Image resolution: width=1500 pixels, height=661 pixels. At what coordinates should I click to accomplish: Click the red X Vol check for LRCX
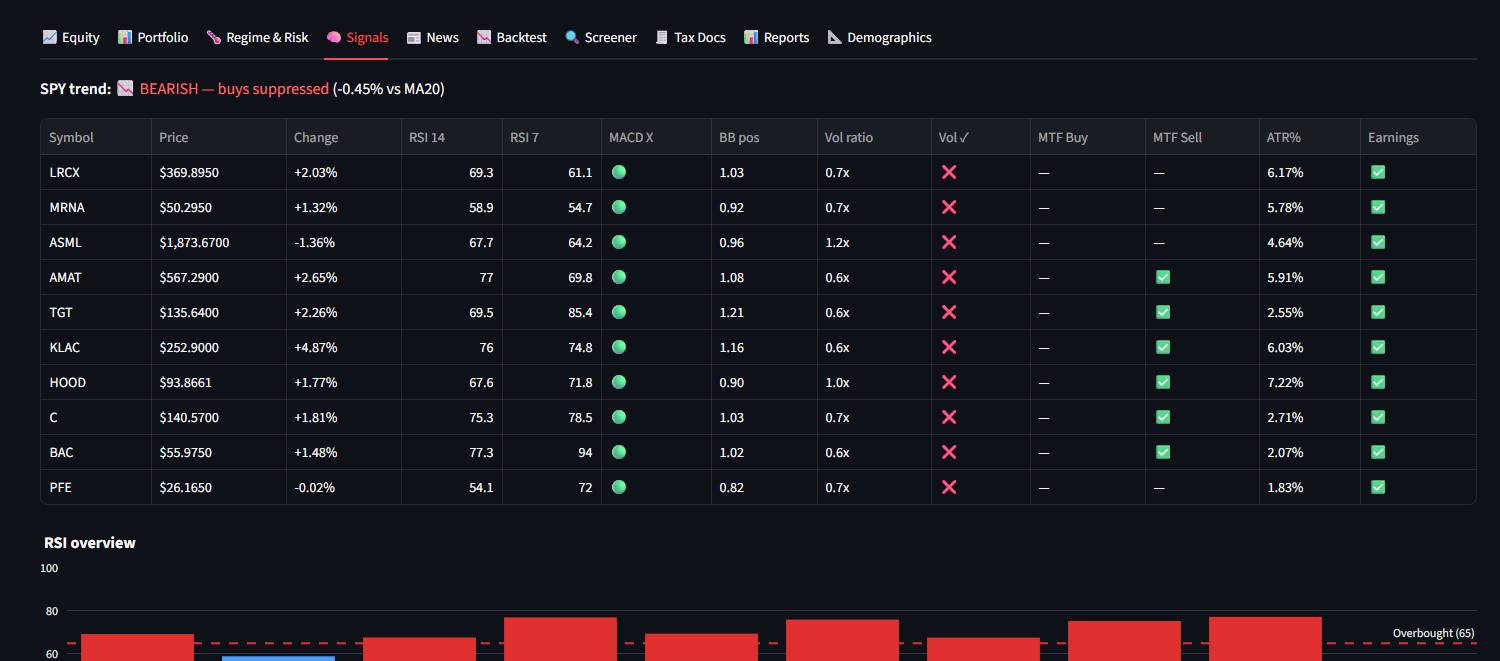pos(949,172)
